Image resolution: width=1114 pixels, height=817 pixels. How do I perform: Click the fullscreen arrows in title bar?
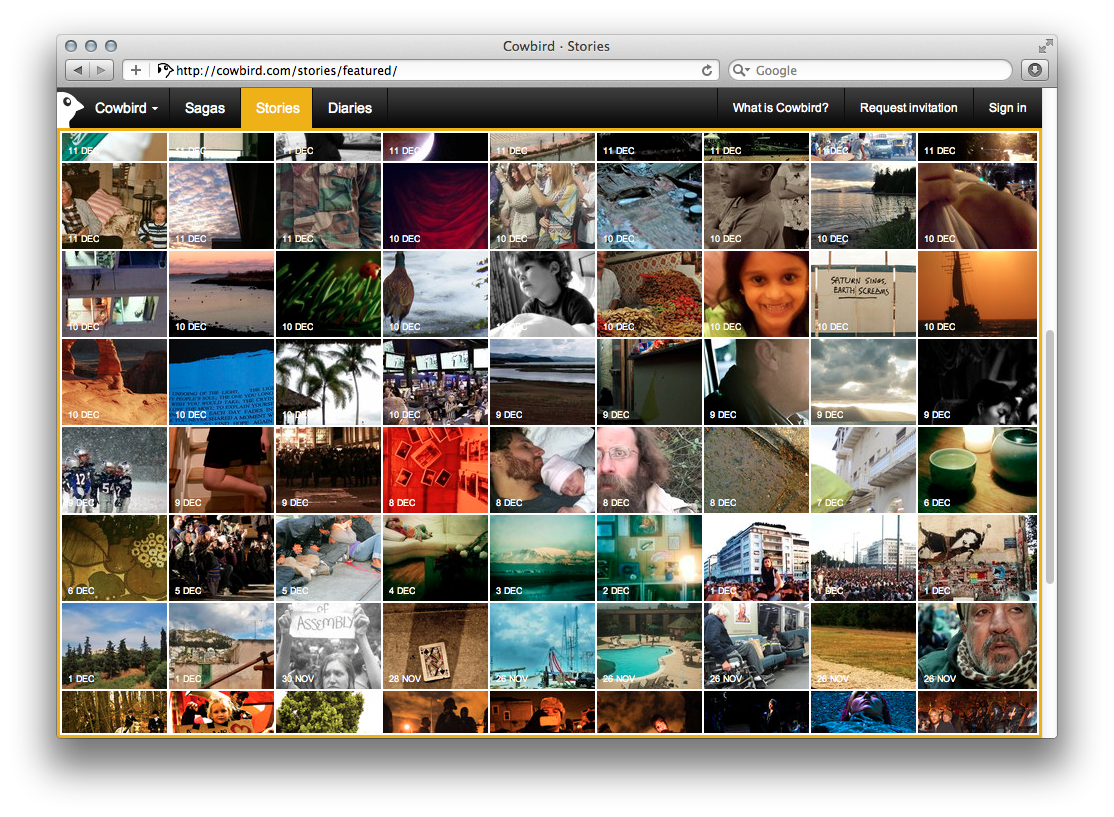1045,46
